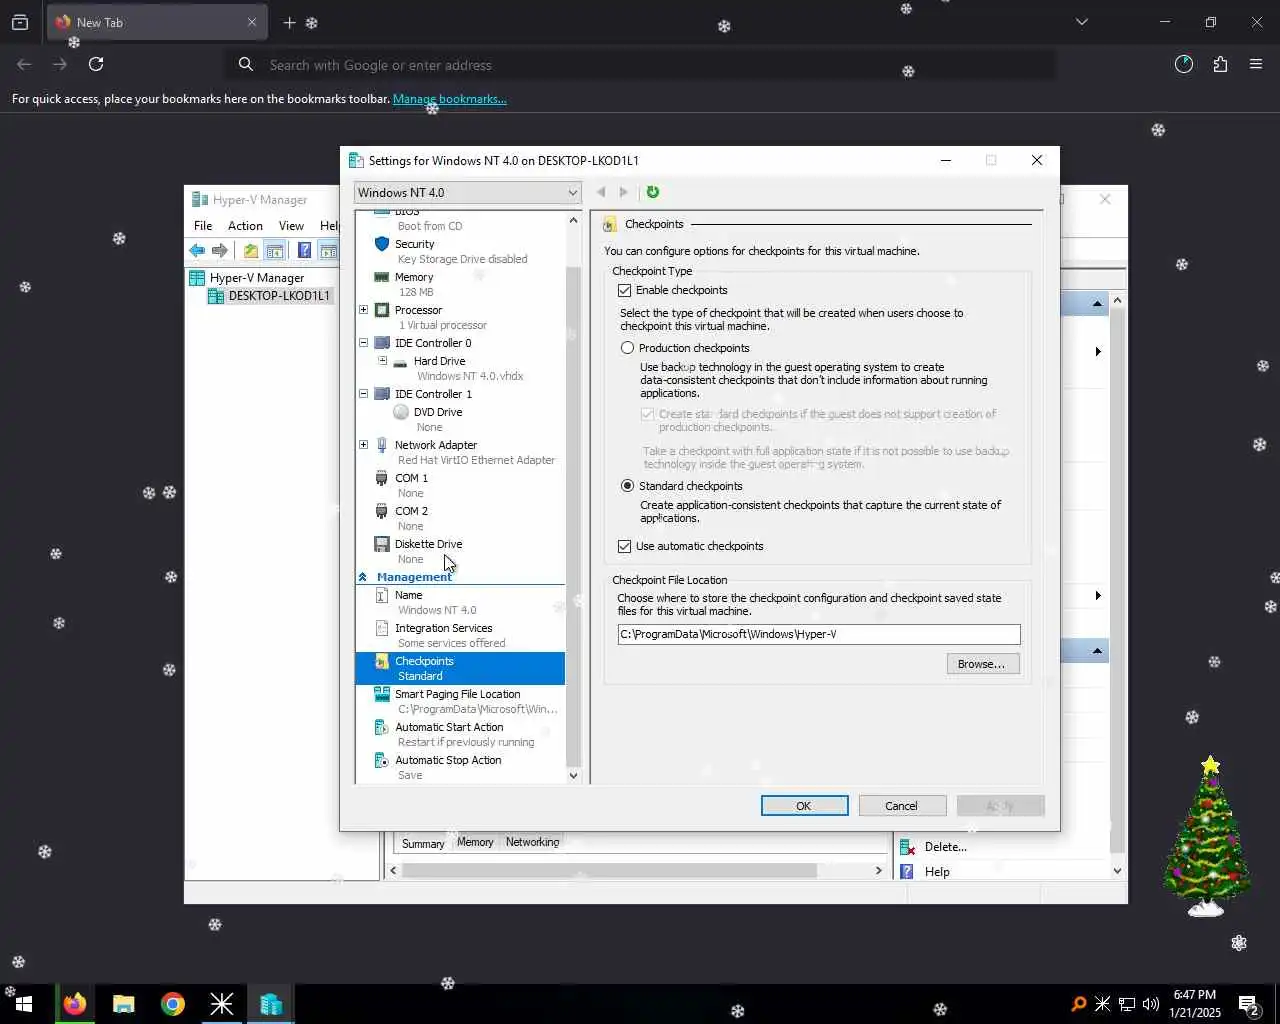The image size is (1280, 1024).
Task: Open the View menu in Hyper-V Manager
Action: [291, 226]
